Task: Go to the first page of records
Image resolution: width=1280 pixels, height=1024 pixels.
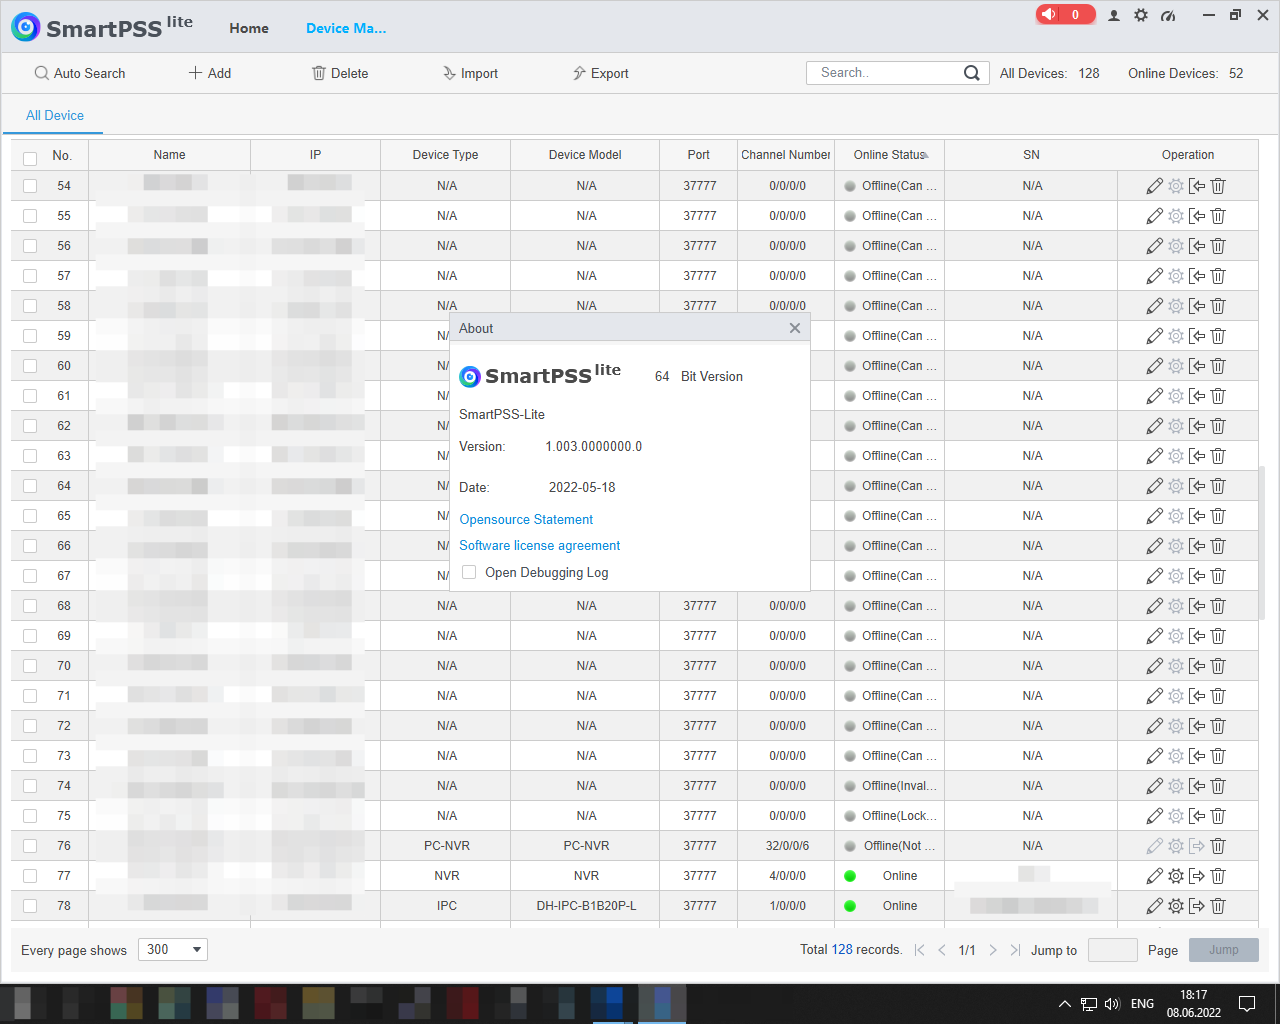Action: (919, 950)
